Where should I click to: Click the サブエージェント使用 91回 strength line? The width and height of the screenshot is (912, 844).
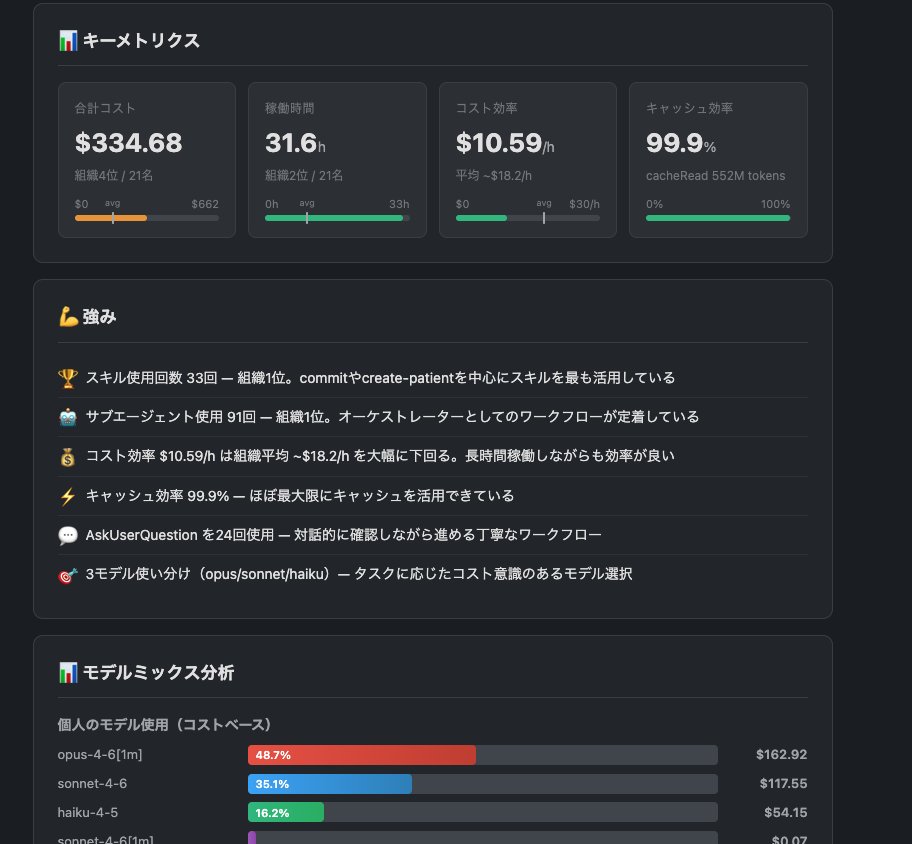click(x=392, y=417)
